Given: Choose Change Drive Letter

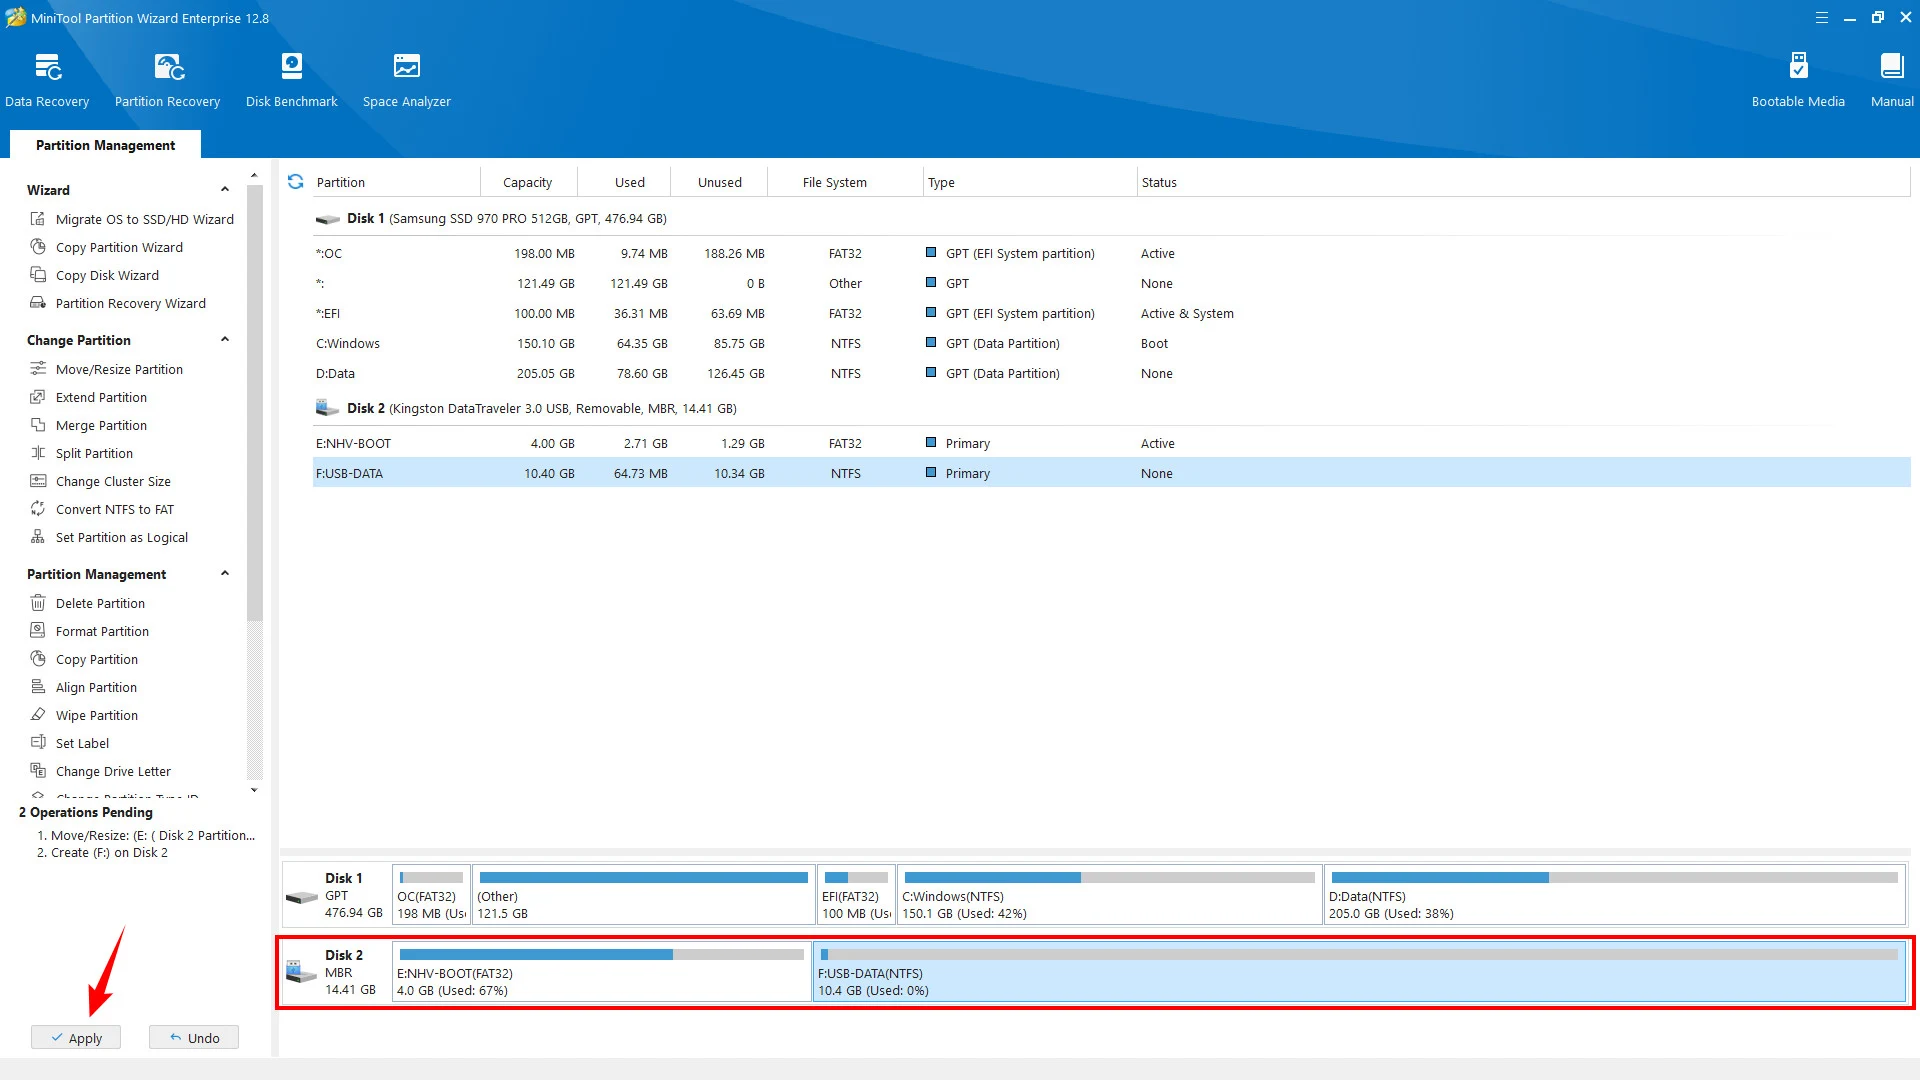Looking at the screenshot, I should (x=100, y=771).
